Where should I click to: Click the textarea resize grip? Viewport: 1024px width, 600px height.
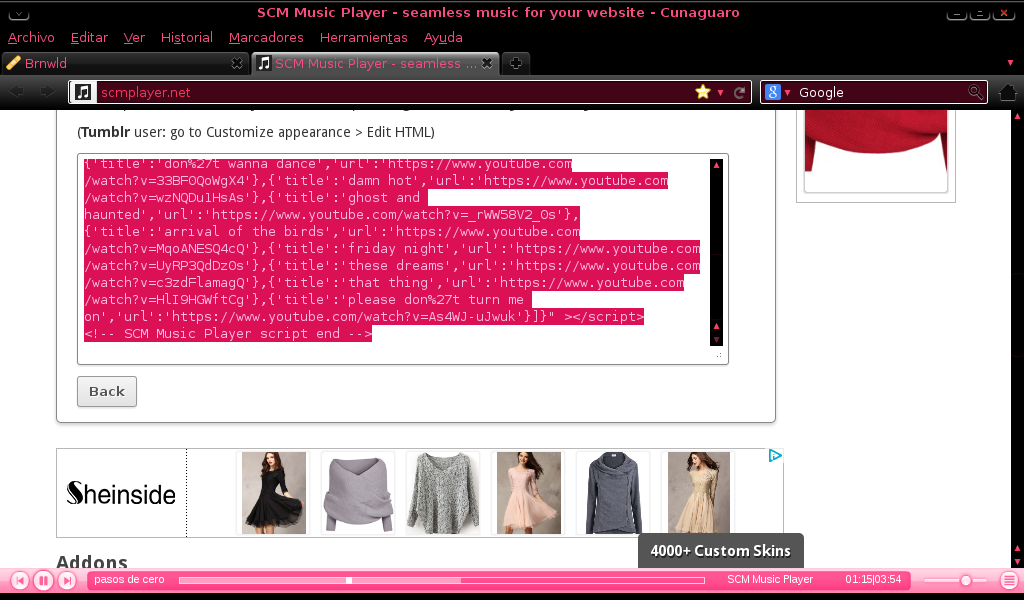(719, 355)
